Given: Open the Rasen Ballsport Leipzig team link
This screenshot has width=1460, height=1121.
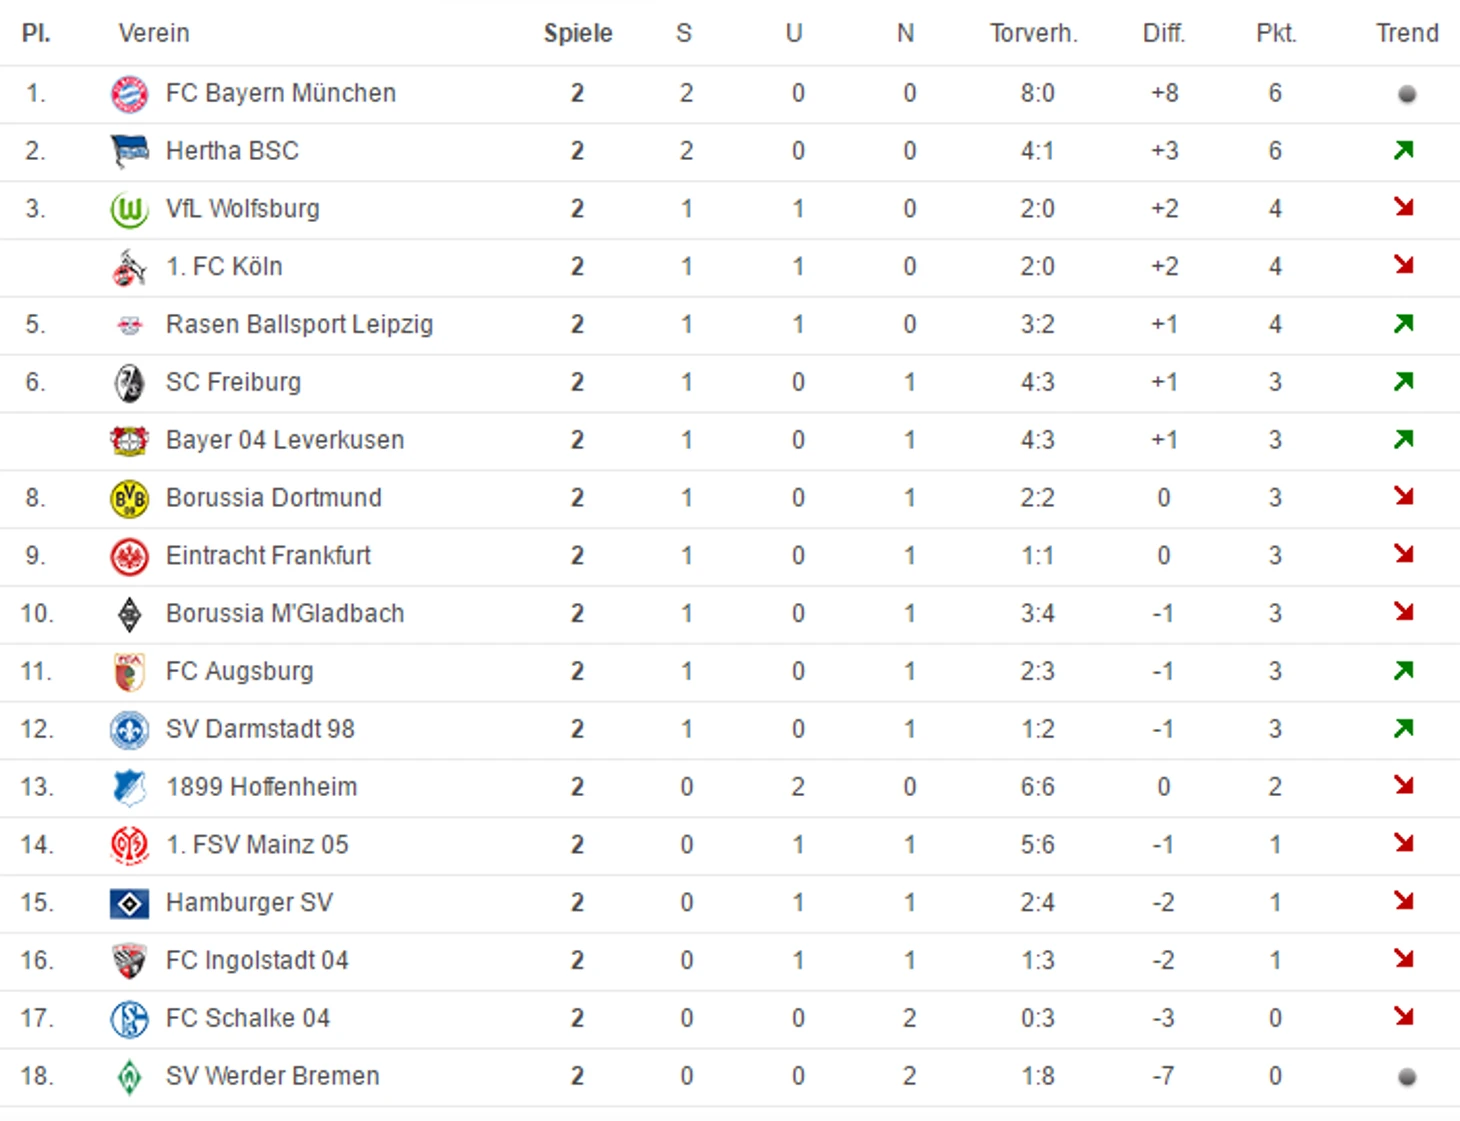Looking at the screenshot, I should coord(299,325).
